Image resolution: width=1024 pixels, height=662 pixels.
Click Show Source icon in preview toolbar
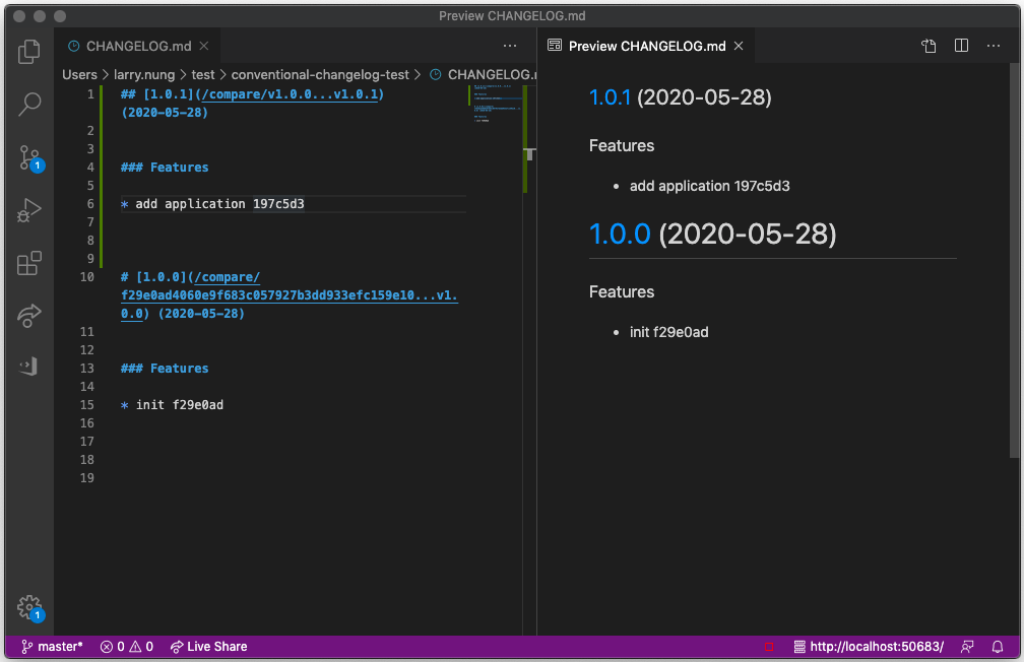(929, 46)
